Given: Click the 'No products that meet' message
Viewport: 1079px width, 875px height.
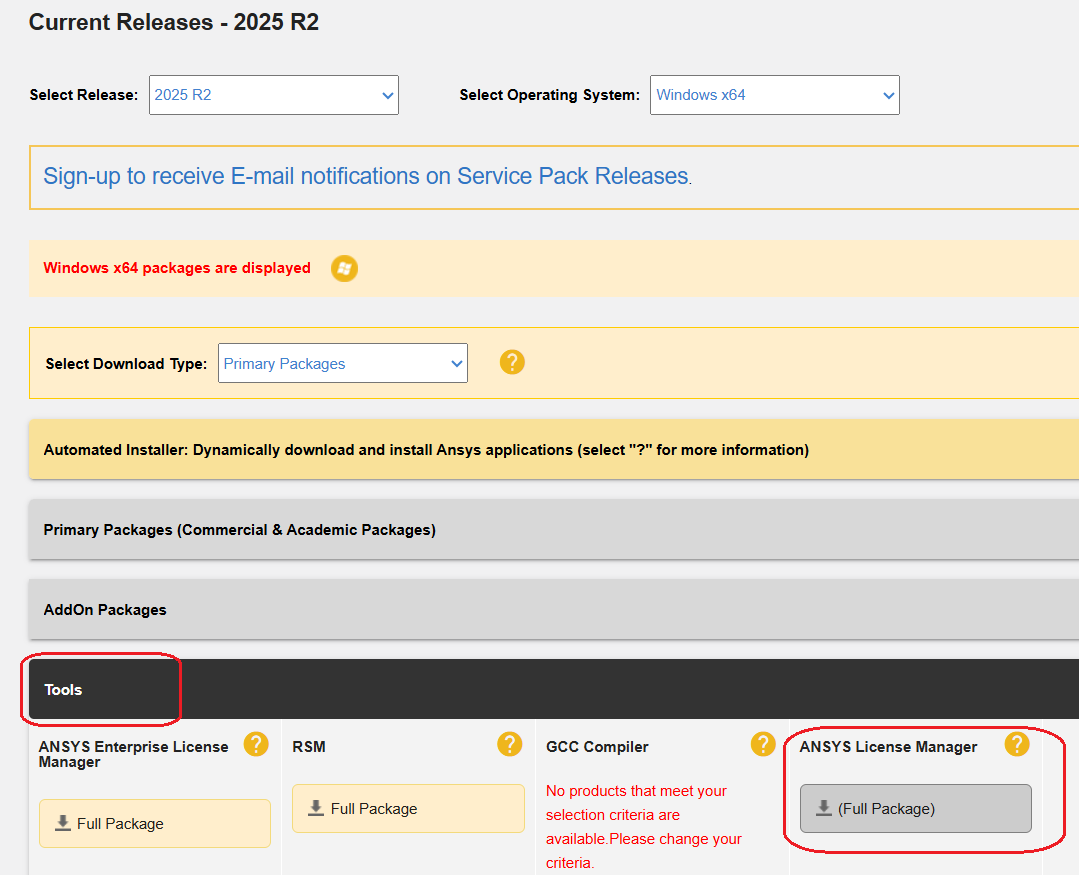Looking at the screenshot, I should click(x=643, y=827).
